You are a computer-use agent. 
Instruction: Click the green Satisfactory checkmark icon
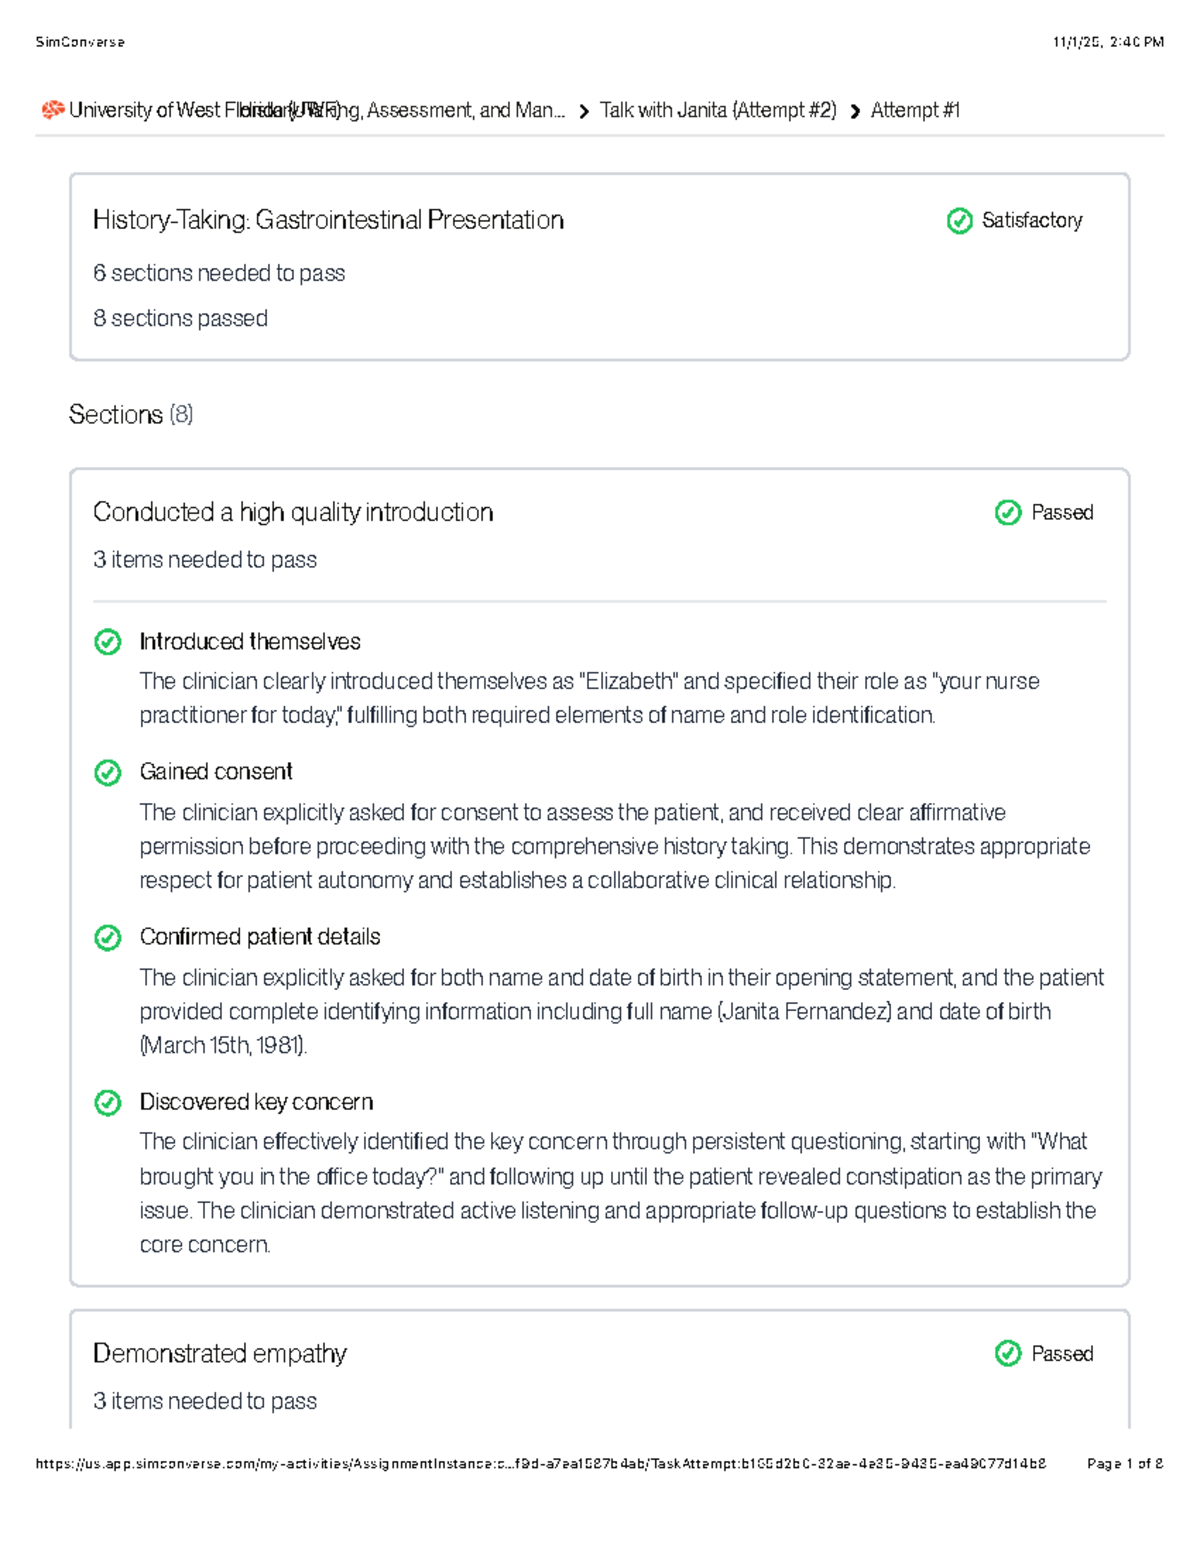click(x=959, y=221)
